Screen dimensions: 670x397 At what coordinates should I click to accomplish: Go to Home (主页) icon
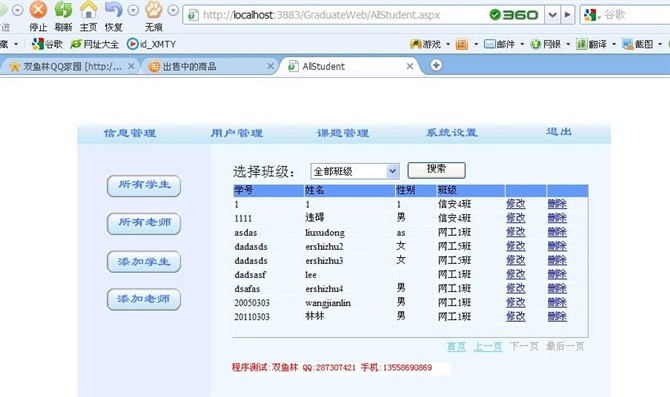tap(89, 9)
